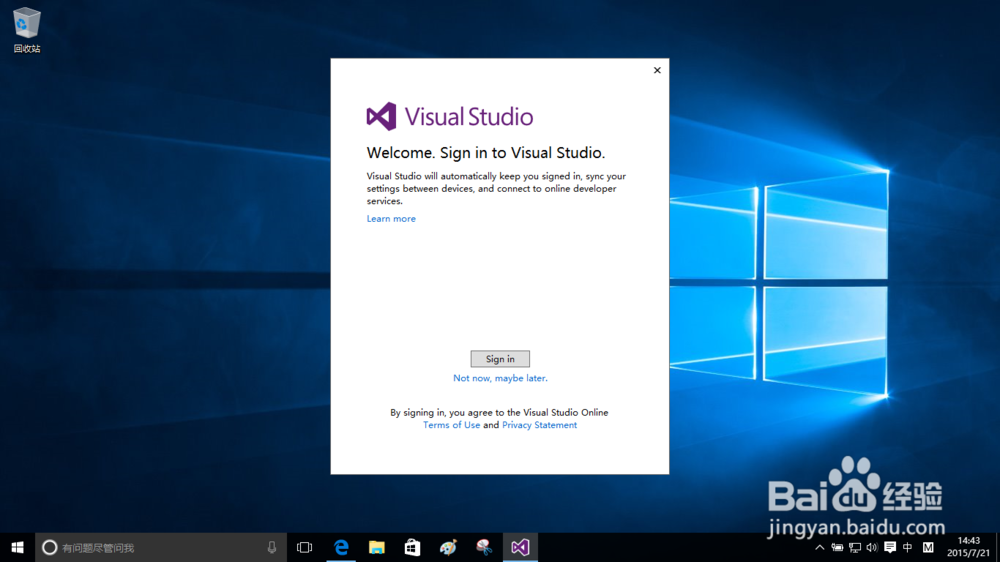Open the Snipping Tool taskbar icon
The width and height of the screenshot is (1000, 562).
pos(484,547)
